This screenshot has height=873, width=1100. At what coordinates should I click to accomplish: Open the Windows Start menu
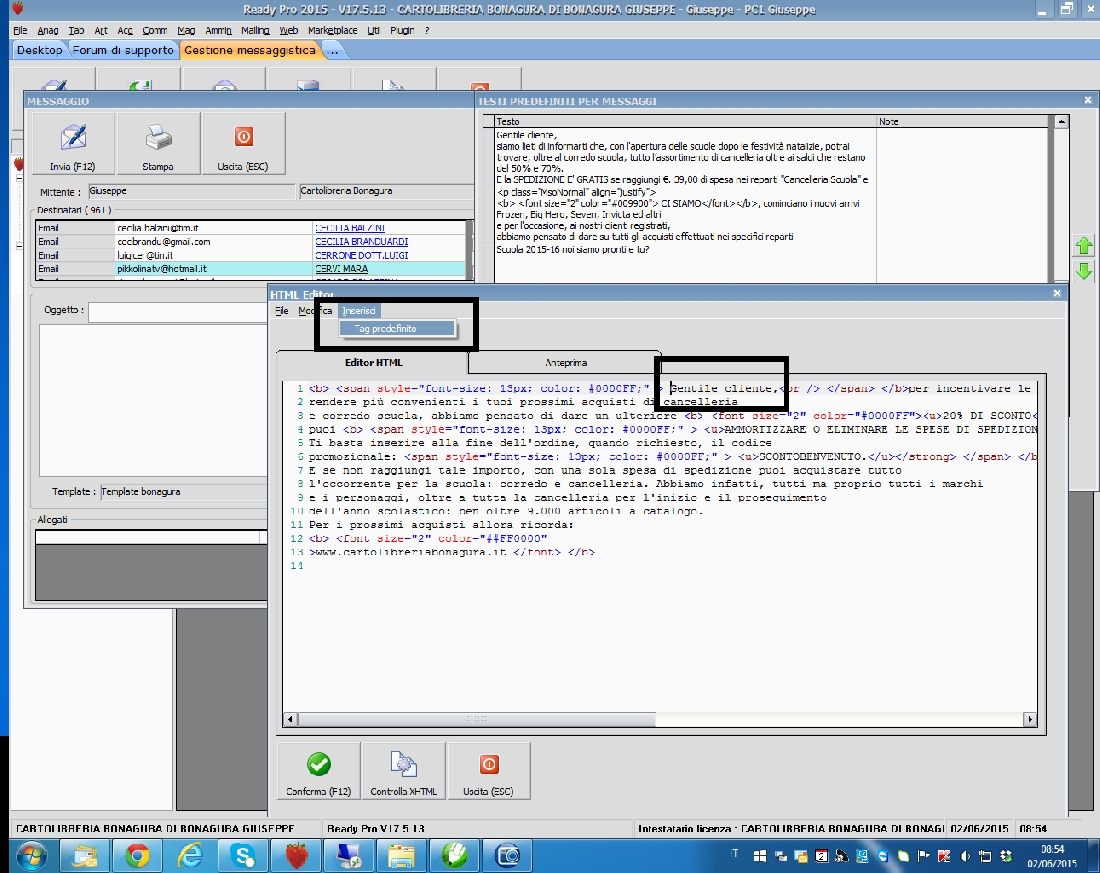tap(31, 856)
